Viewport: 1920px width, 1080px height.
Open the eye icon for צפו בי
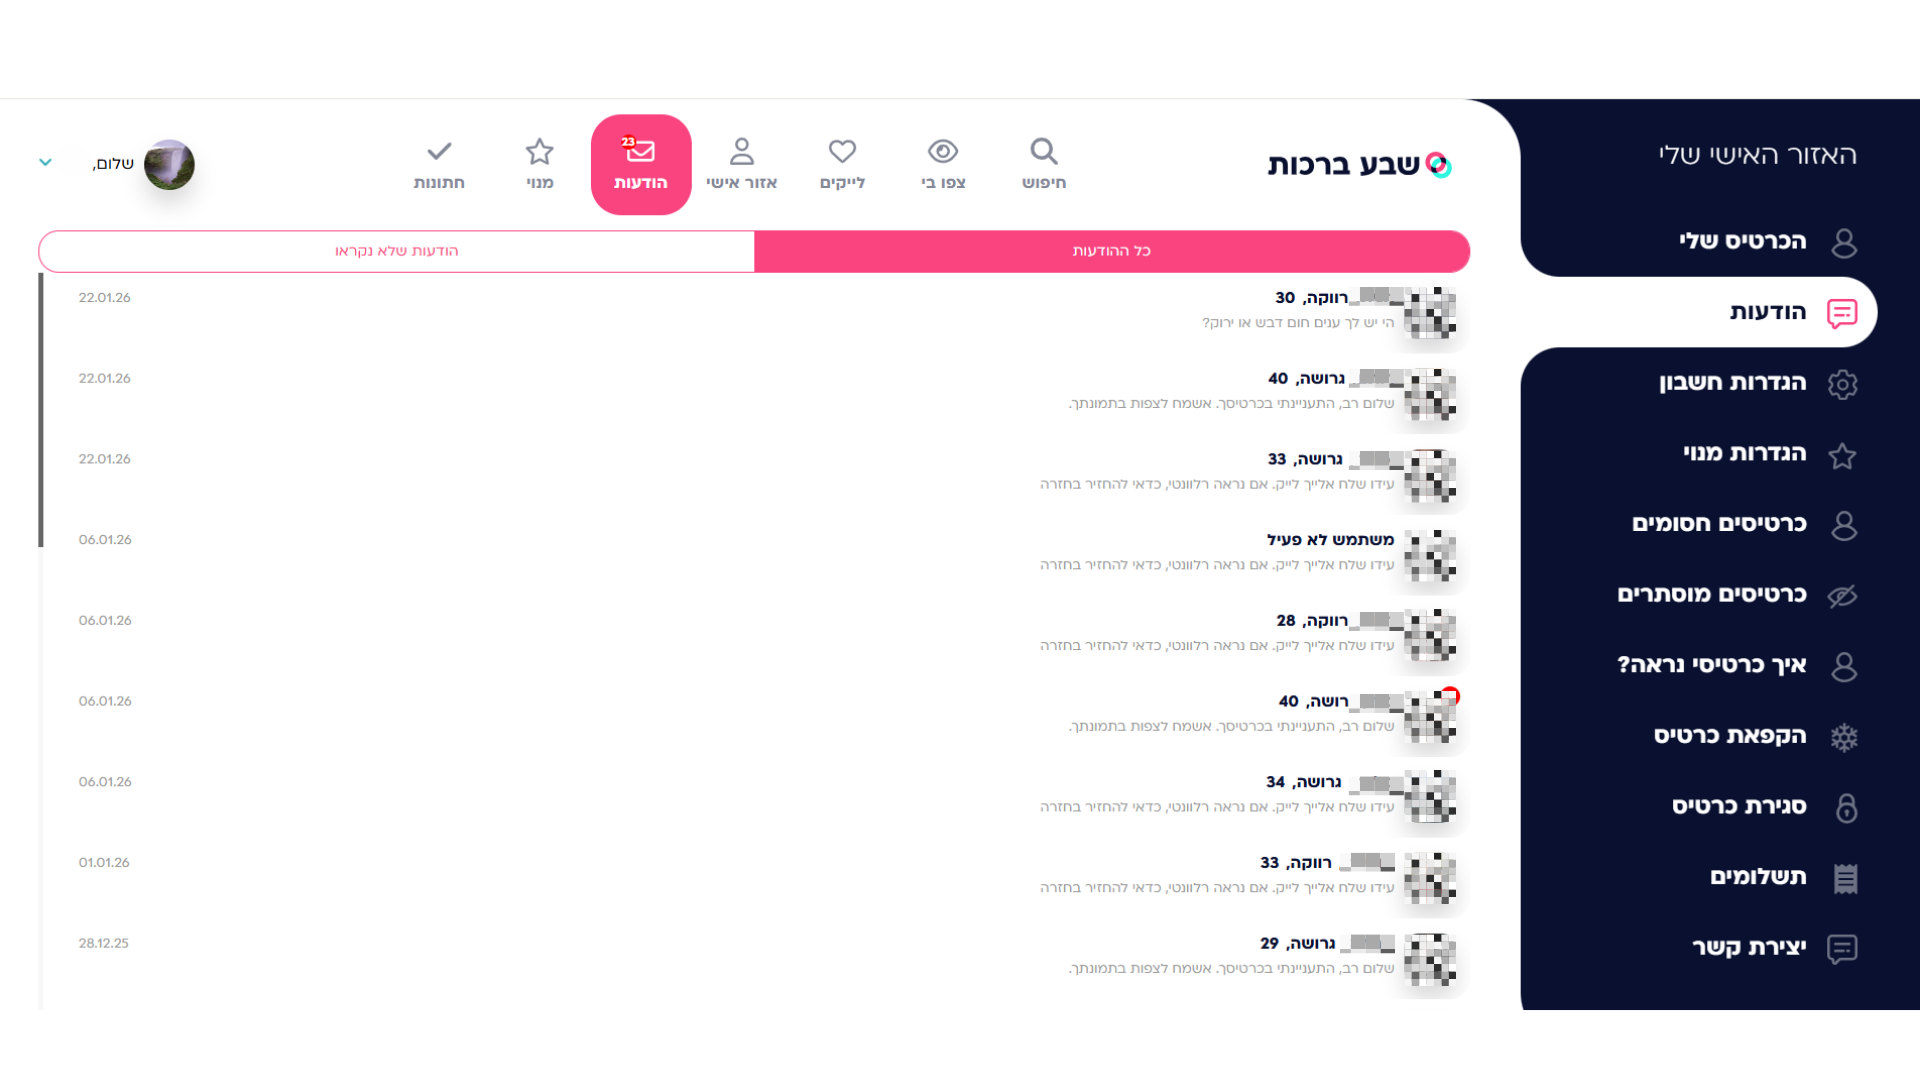[943, 151]
